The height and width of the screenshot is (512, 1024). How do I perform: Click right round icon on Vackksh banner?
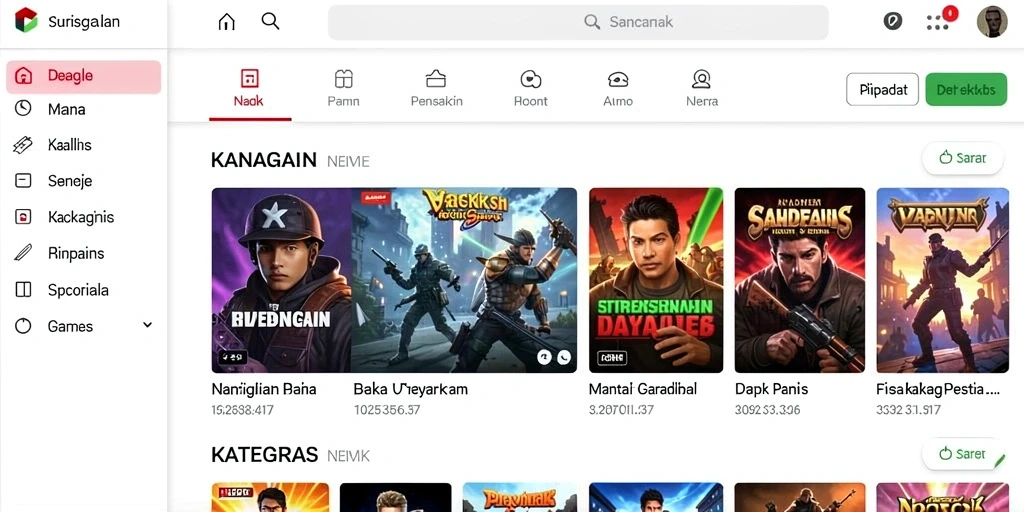[564, 357]
